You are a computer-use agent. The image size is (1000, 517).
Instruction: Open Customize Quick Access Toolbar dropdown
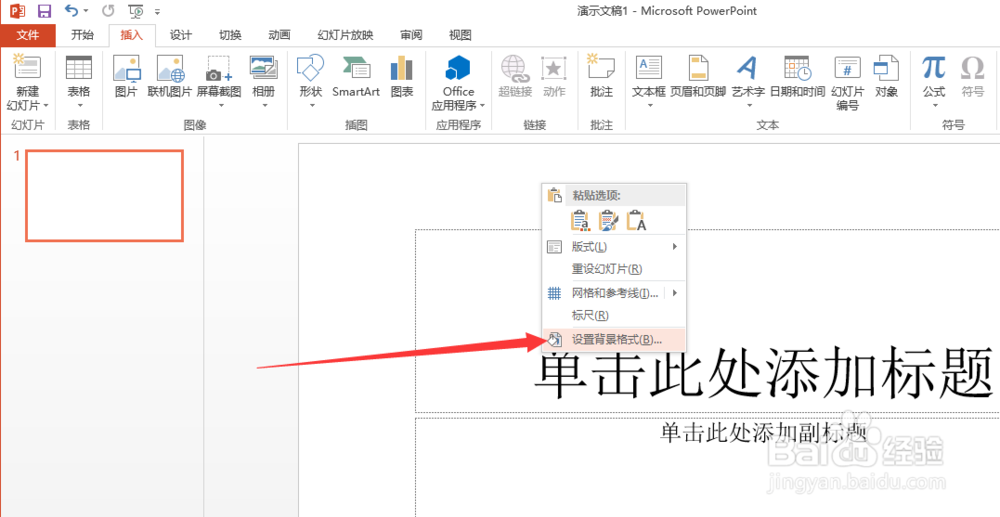click(x=157, y=11)
